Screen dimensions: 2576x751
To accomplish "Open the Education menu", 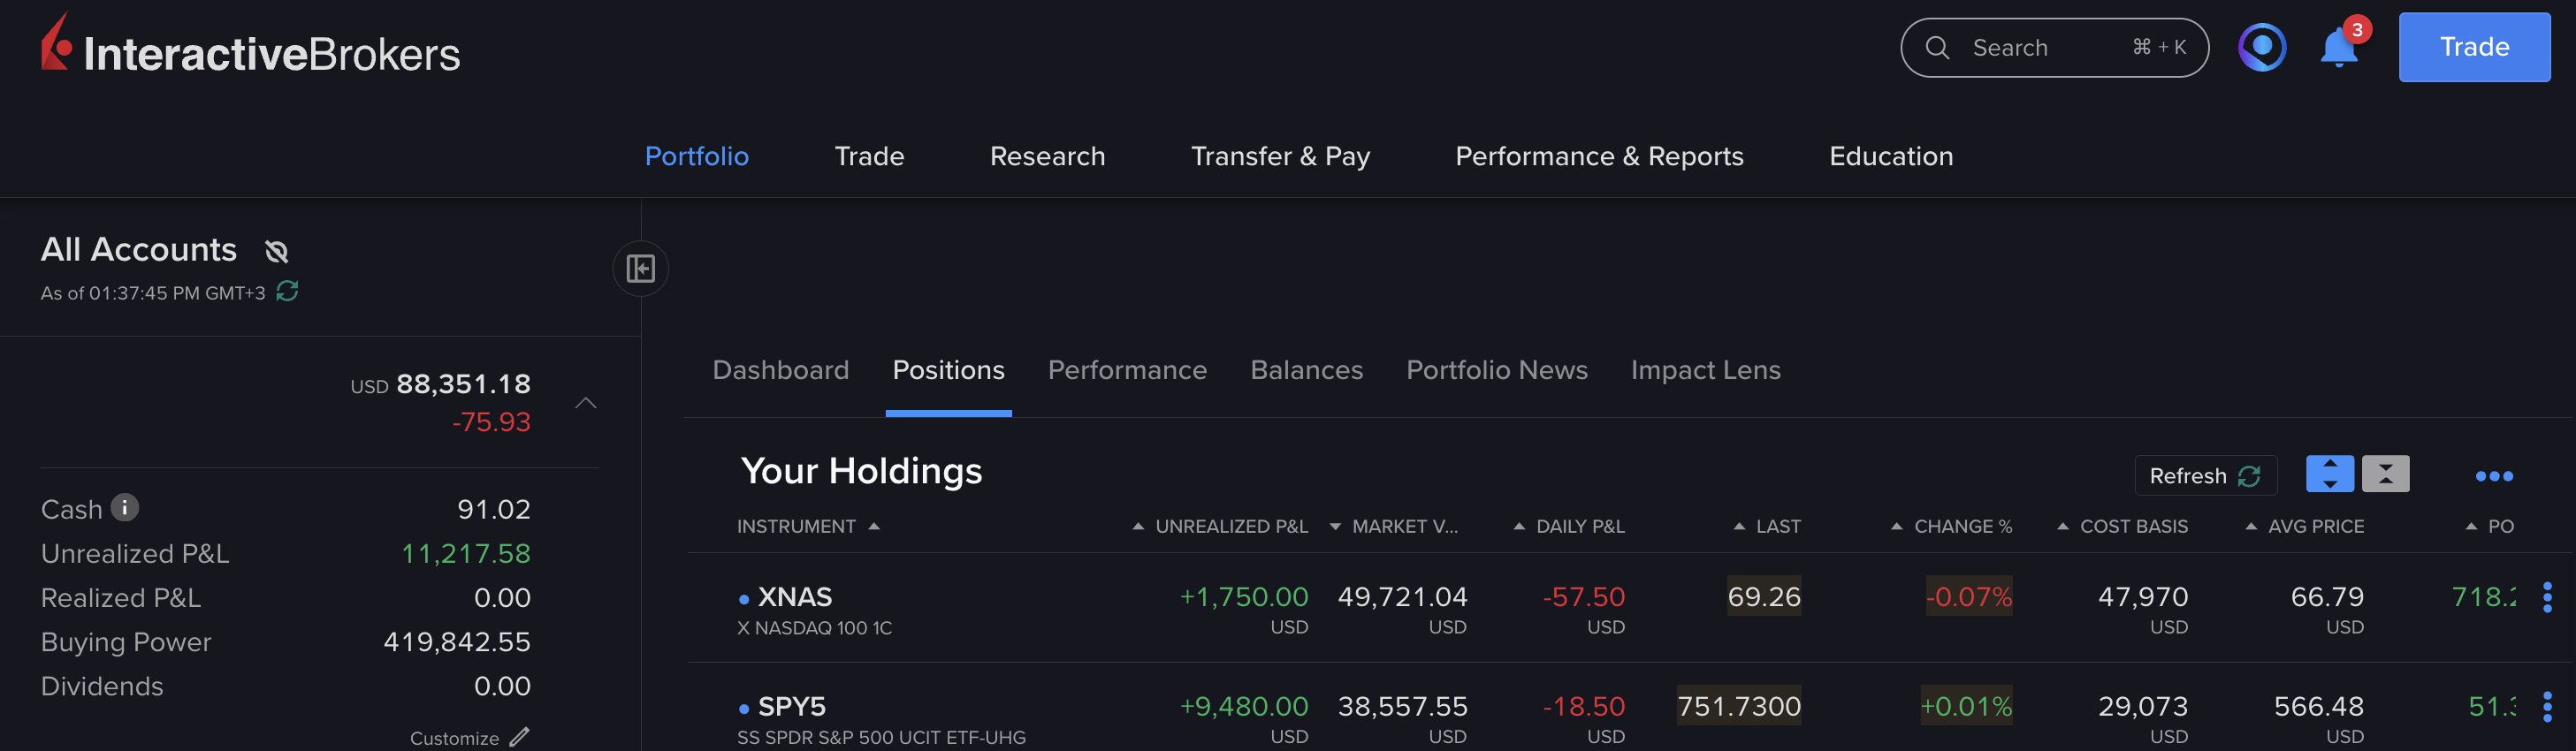I will (1890, 156).
